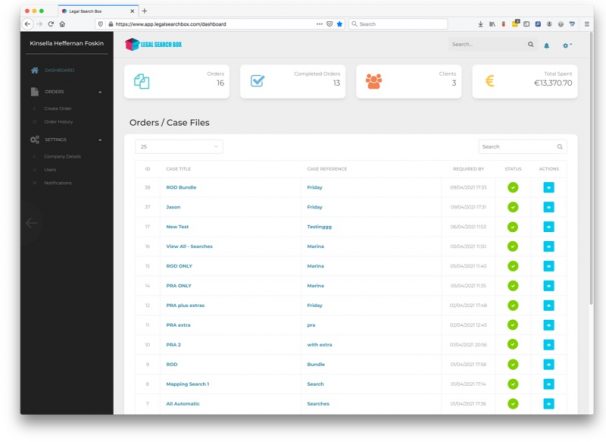
Task: Click the Total Spent euro icon
Action: tap(490, 81)
